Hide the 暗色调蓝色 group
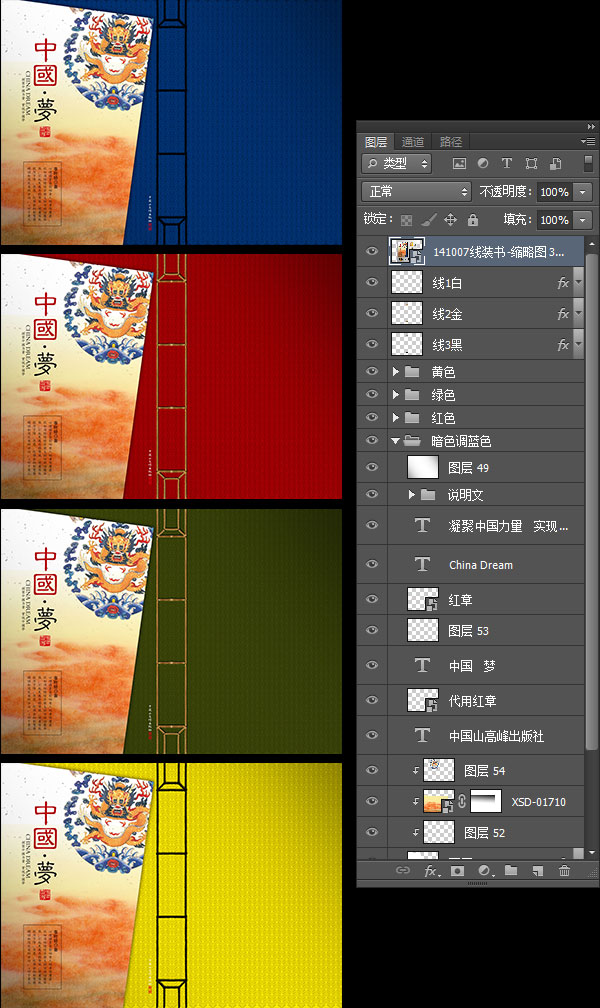Image resolution: width=600 pixels, height=1008 pixels. (x=372, y=440)
